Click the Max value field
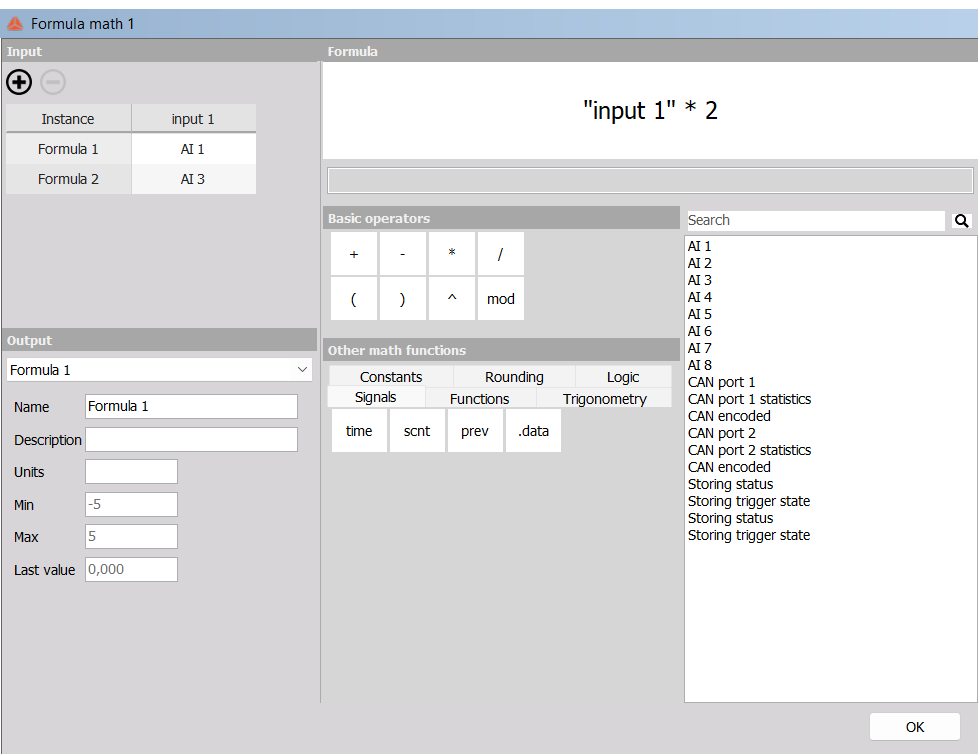Image resolution: width=978 pixels, height=754 pixels. point(132,536)
